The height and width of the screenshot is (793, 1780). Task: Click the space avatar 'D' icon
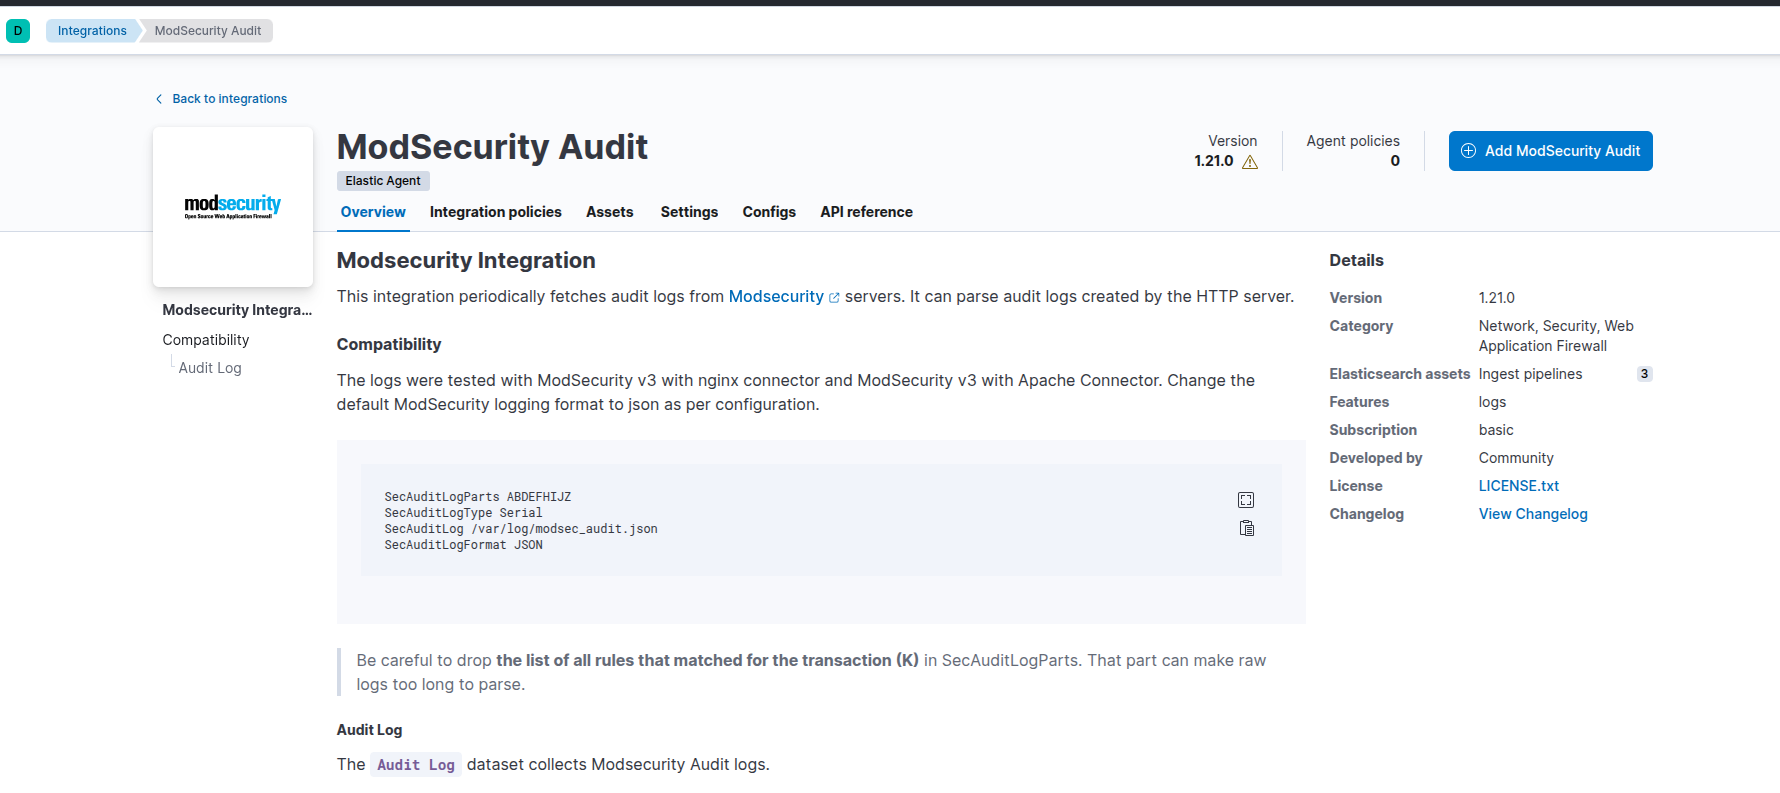pyautogui.click(x=18, y=31)
